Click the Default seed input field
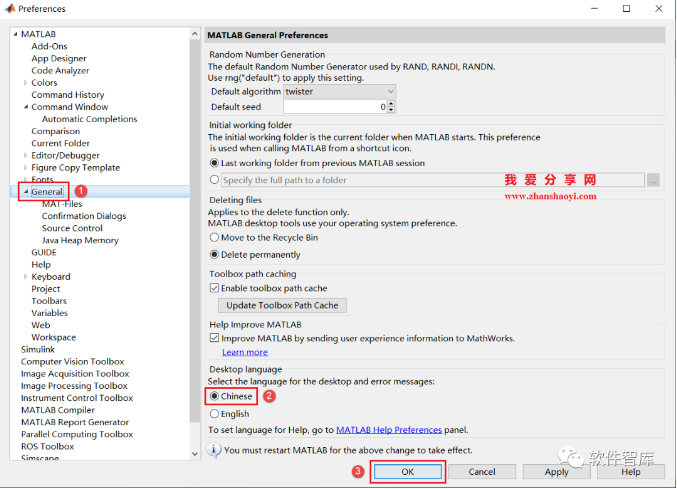This screenshot has height=489, width=677. [335, 107]
